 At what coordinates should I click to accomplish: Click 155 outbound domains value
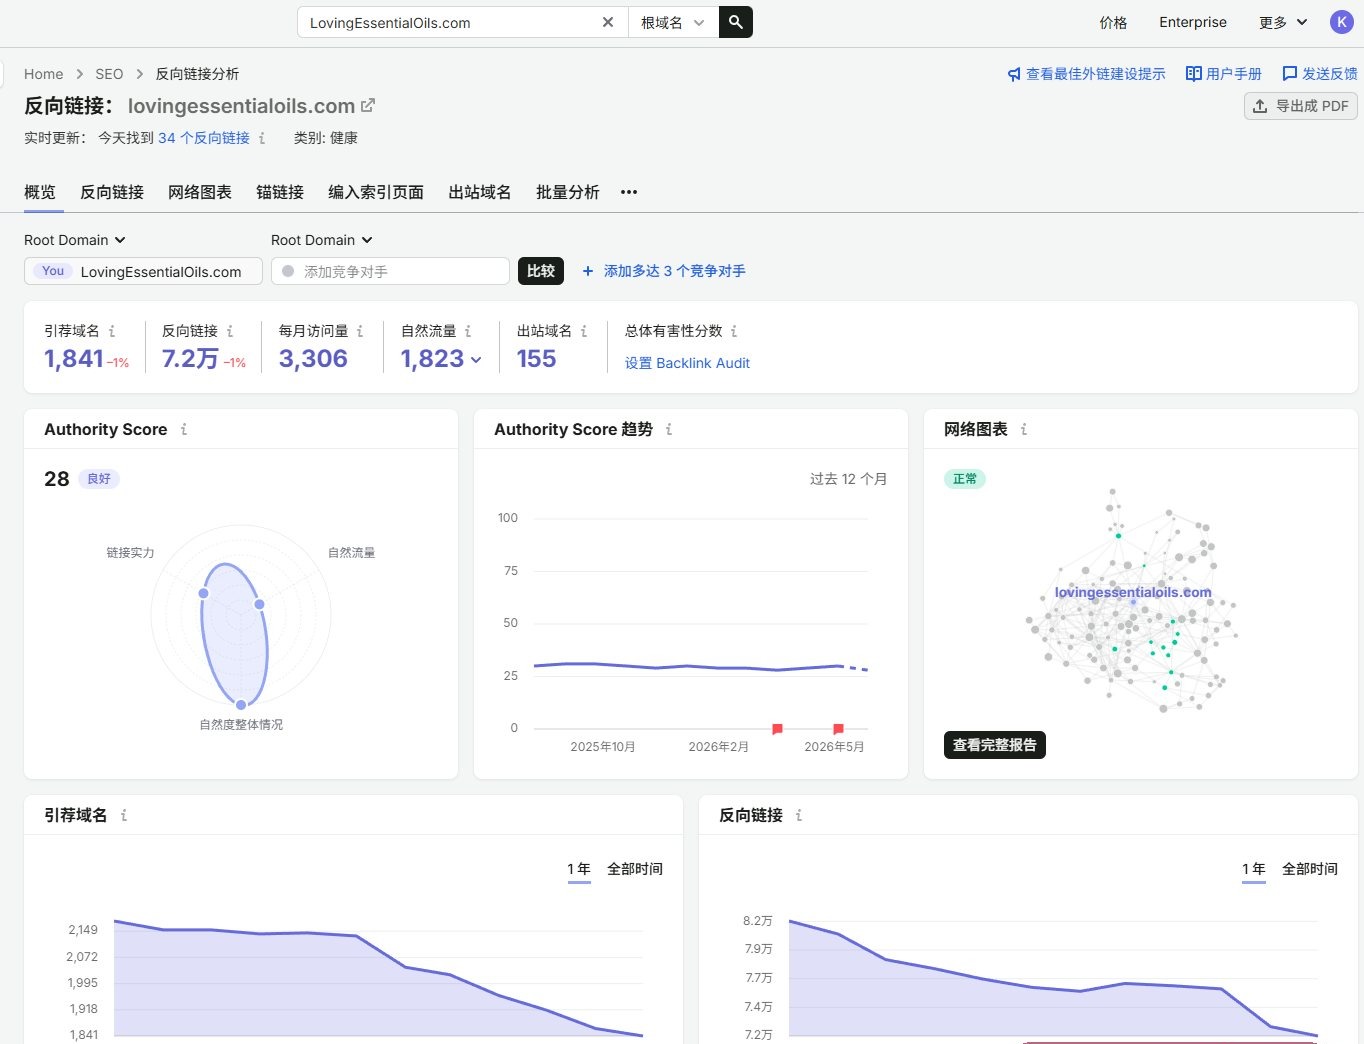coord(536,359)
